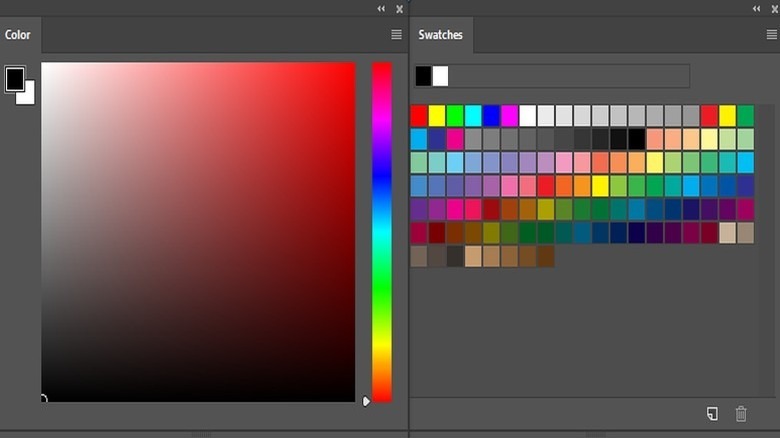780x438 pixels.
Task: Choose the yellow swatch in first row
Action: click(437, 116)
